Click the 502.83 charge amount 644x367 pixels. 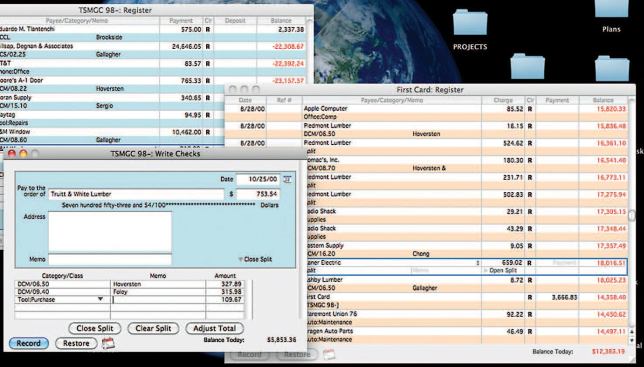513,195
